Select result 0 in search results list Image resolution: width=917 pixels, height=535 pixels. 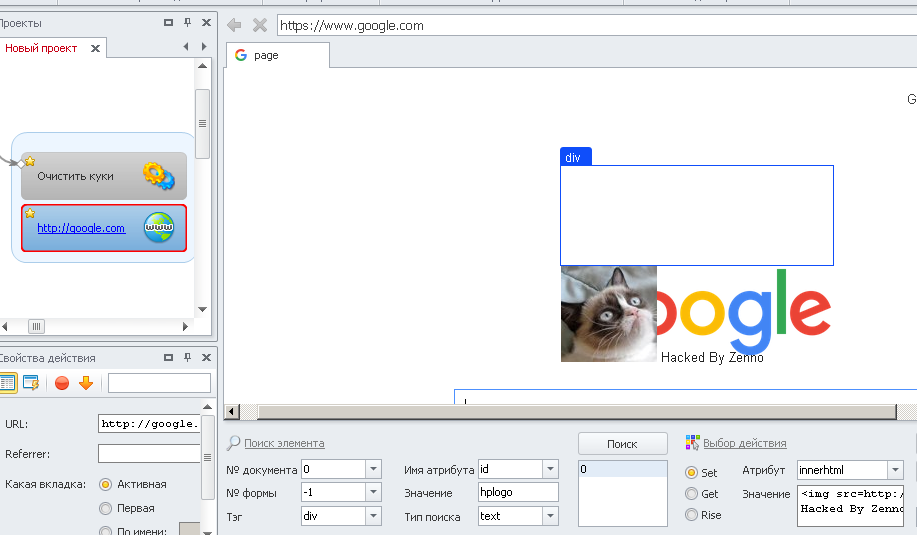(x=622, y=469)
